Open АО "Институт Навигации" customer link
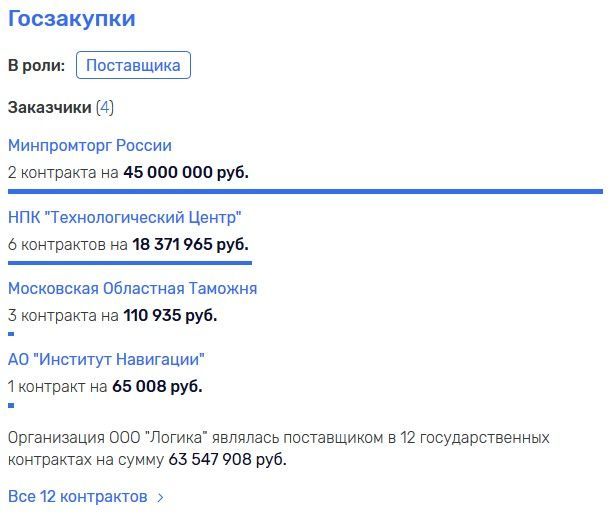Image resolution: width=615 pixels, height=525 pixels. (x=106, y=360)
